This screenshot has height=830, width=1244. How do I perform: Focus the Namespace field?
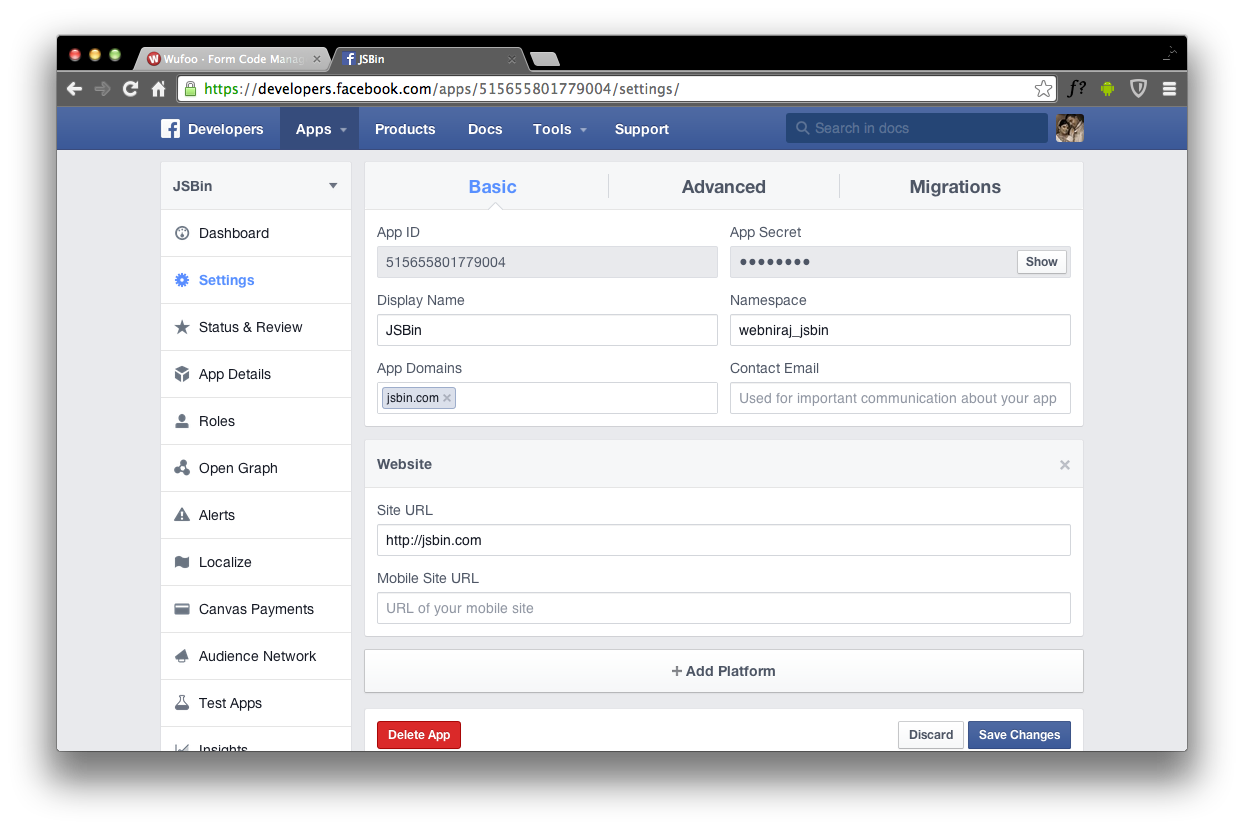tap(900, 330)
